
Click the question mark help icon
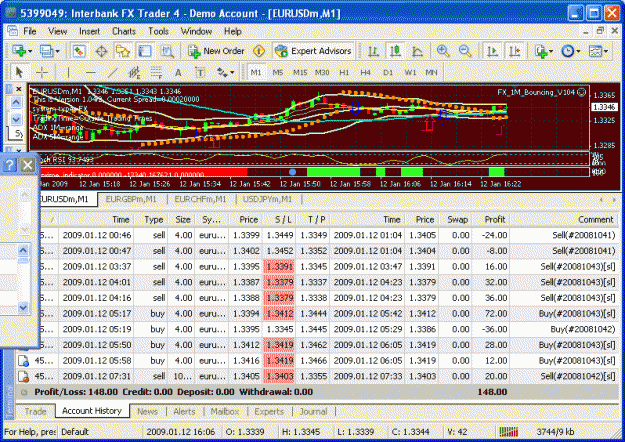10,165
